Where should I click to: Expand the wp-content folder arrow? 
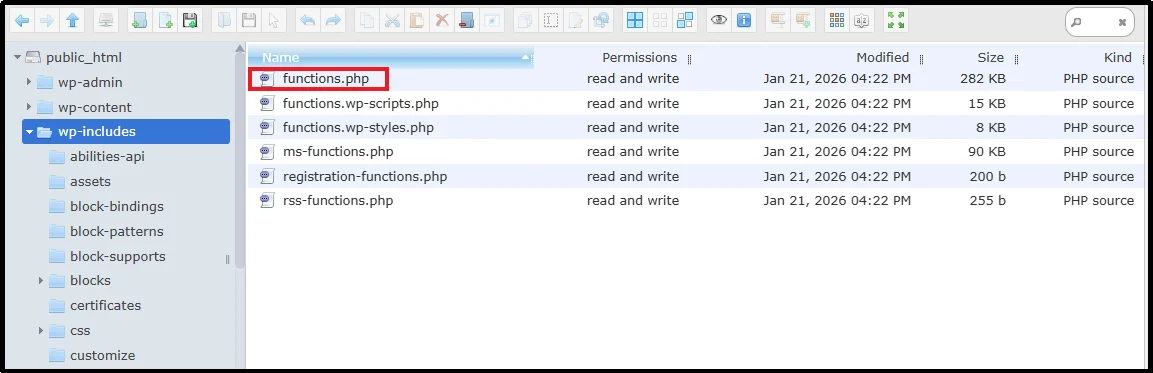coord(29,107)
